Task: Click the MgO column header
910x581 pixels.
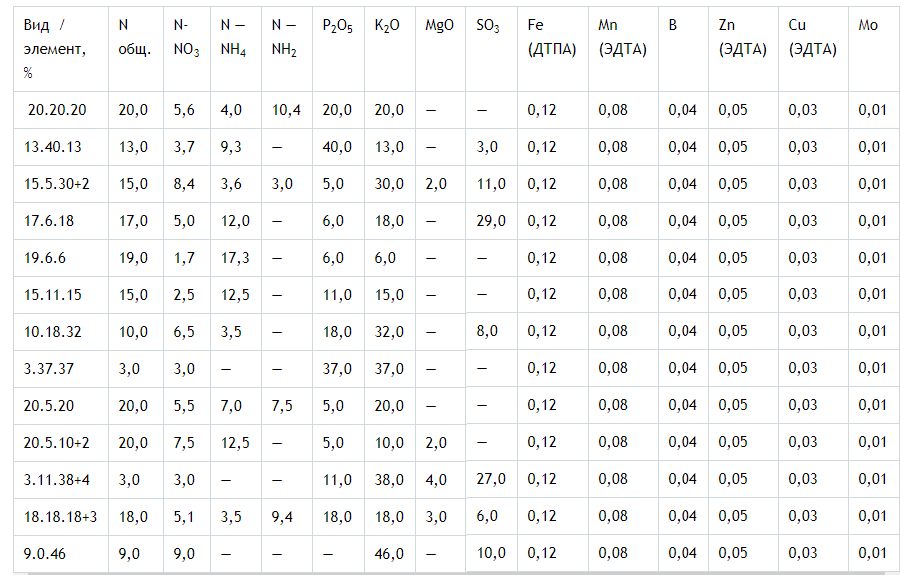Action: [439, 25]
